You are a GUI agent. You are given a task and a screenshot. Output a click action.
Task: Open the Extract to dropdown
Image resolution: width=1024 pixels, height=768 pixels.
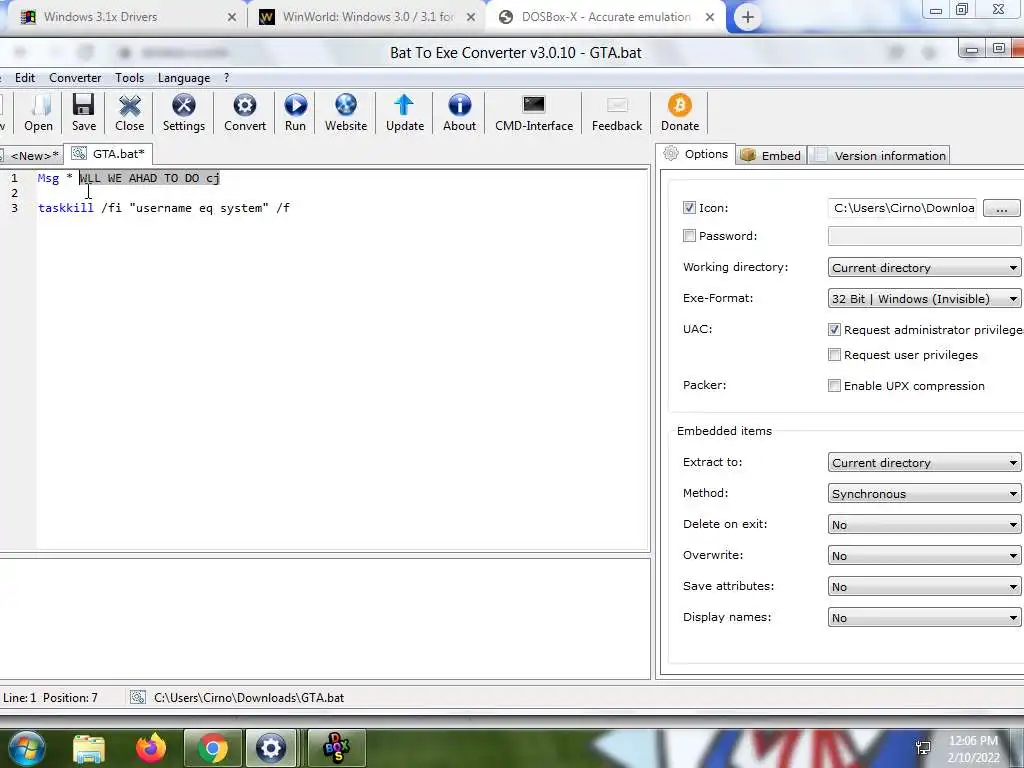(x=924, y=462)
